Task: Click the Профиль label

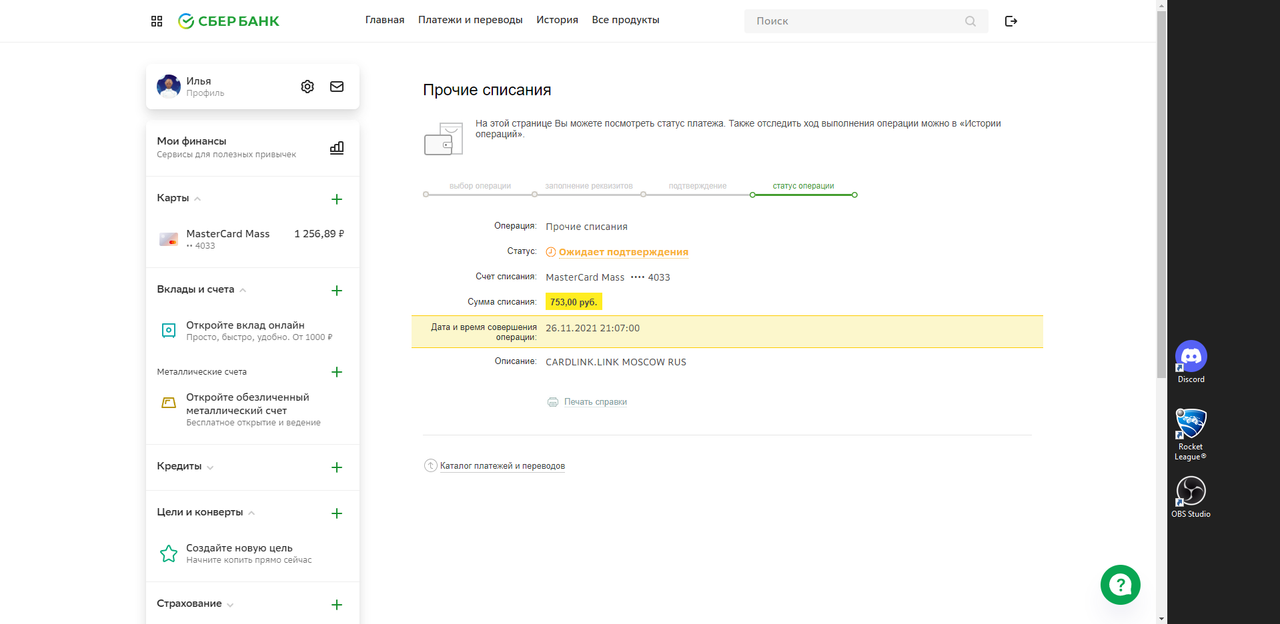Action: tap(205, 94)
